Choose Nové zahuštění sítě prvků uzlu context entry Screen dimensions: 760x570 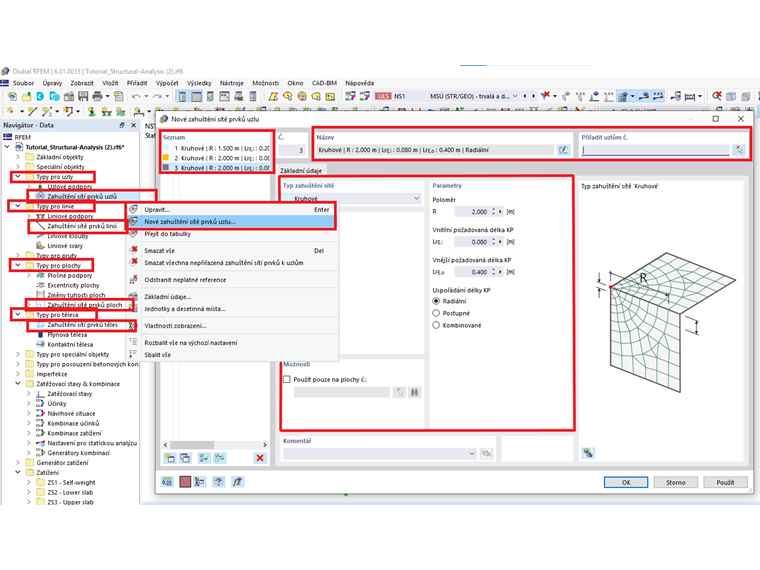233,222
